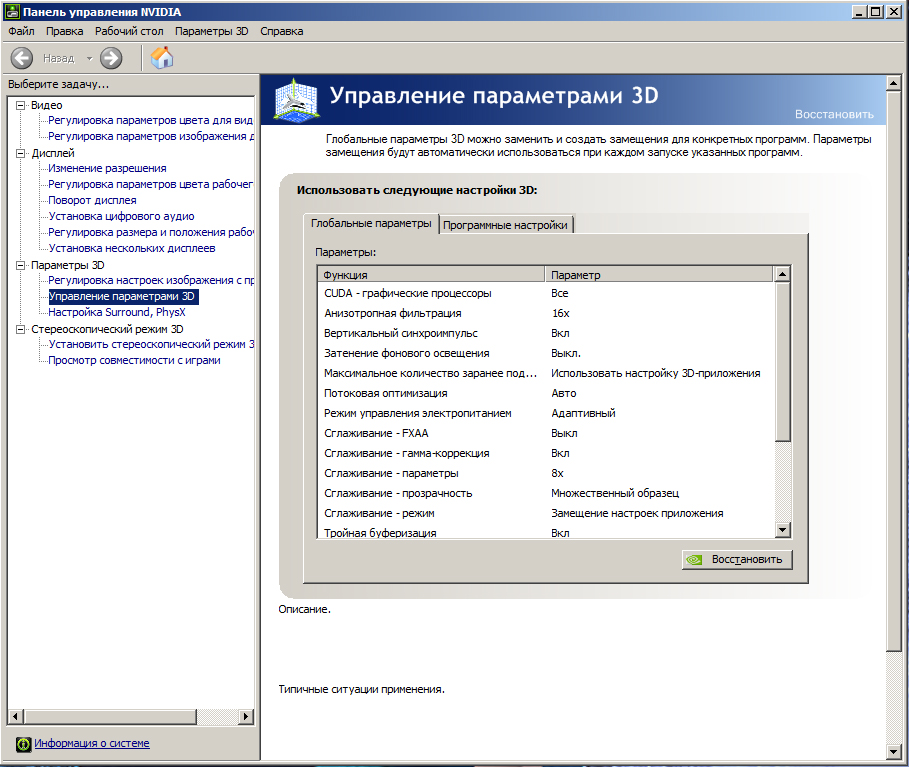This screenshot has width=909, height=767.
Task: Select the Сглаживание - FXAA row
Action: 546,433
